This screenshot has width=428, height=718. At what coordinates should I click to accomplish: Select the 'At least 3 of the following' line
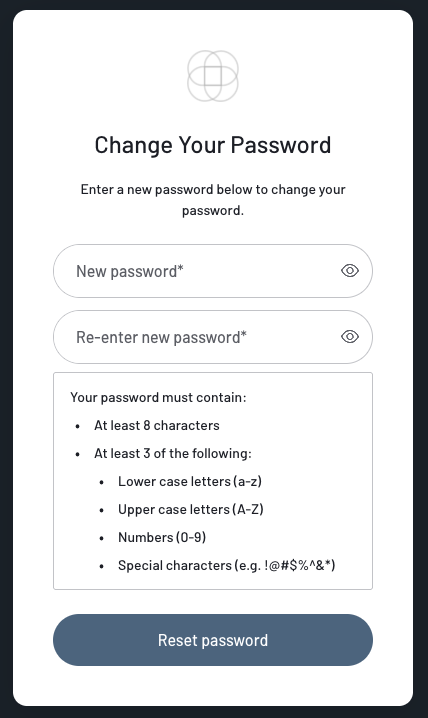coord(173,453)
